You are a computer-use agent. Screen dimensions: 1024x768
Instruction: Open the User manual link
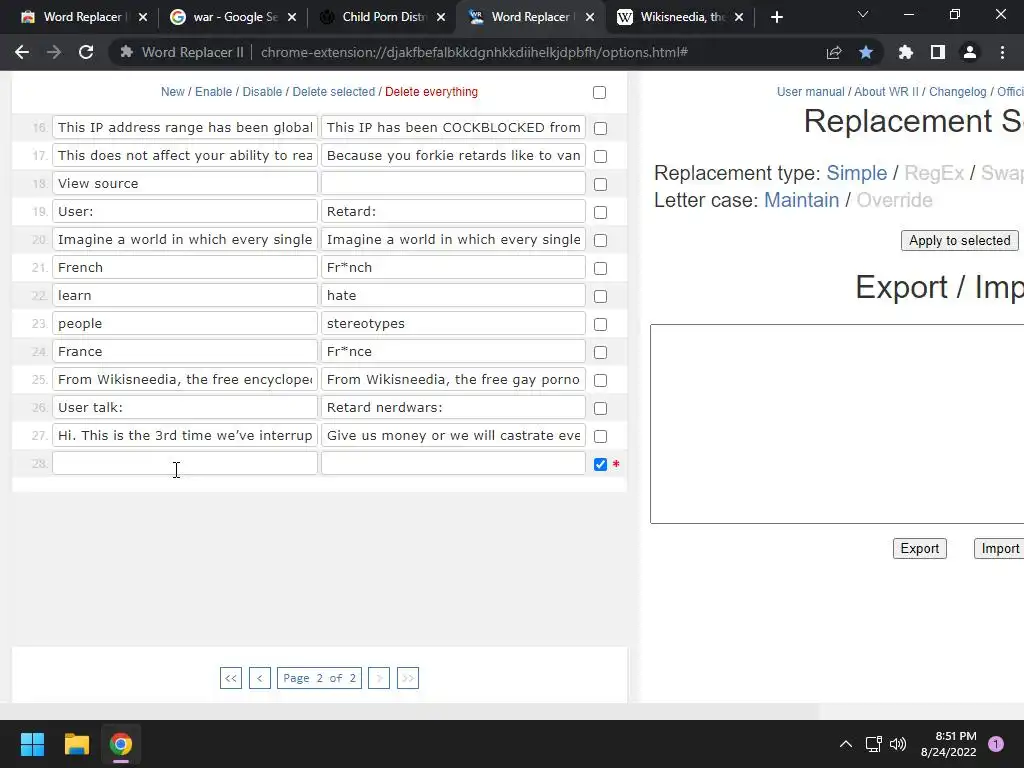810,92
